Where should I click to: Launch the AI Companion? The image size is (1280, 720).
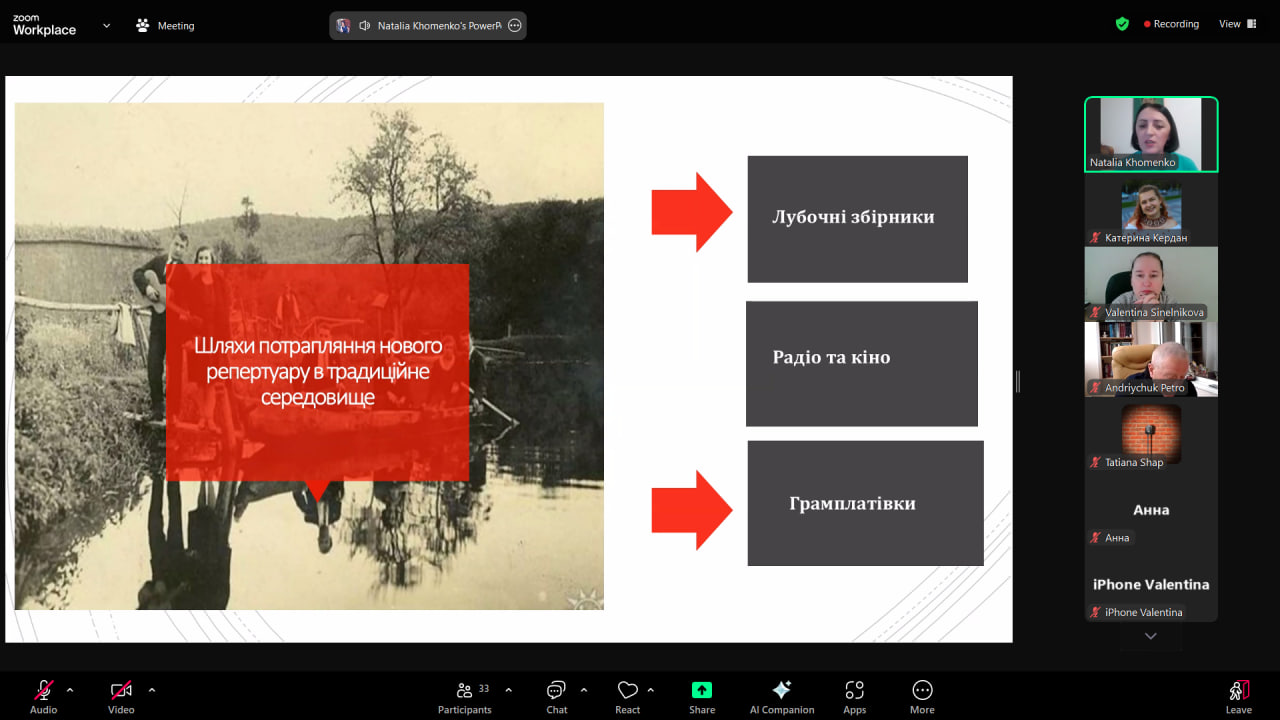pos(782,697)
